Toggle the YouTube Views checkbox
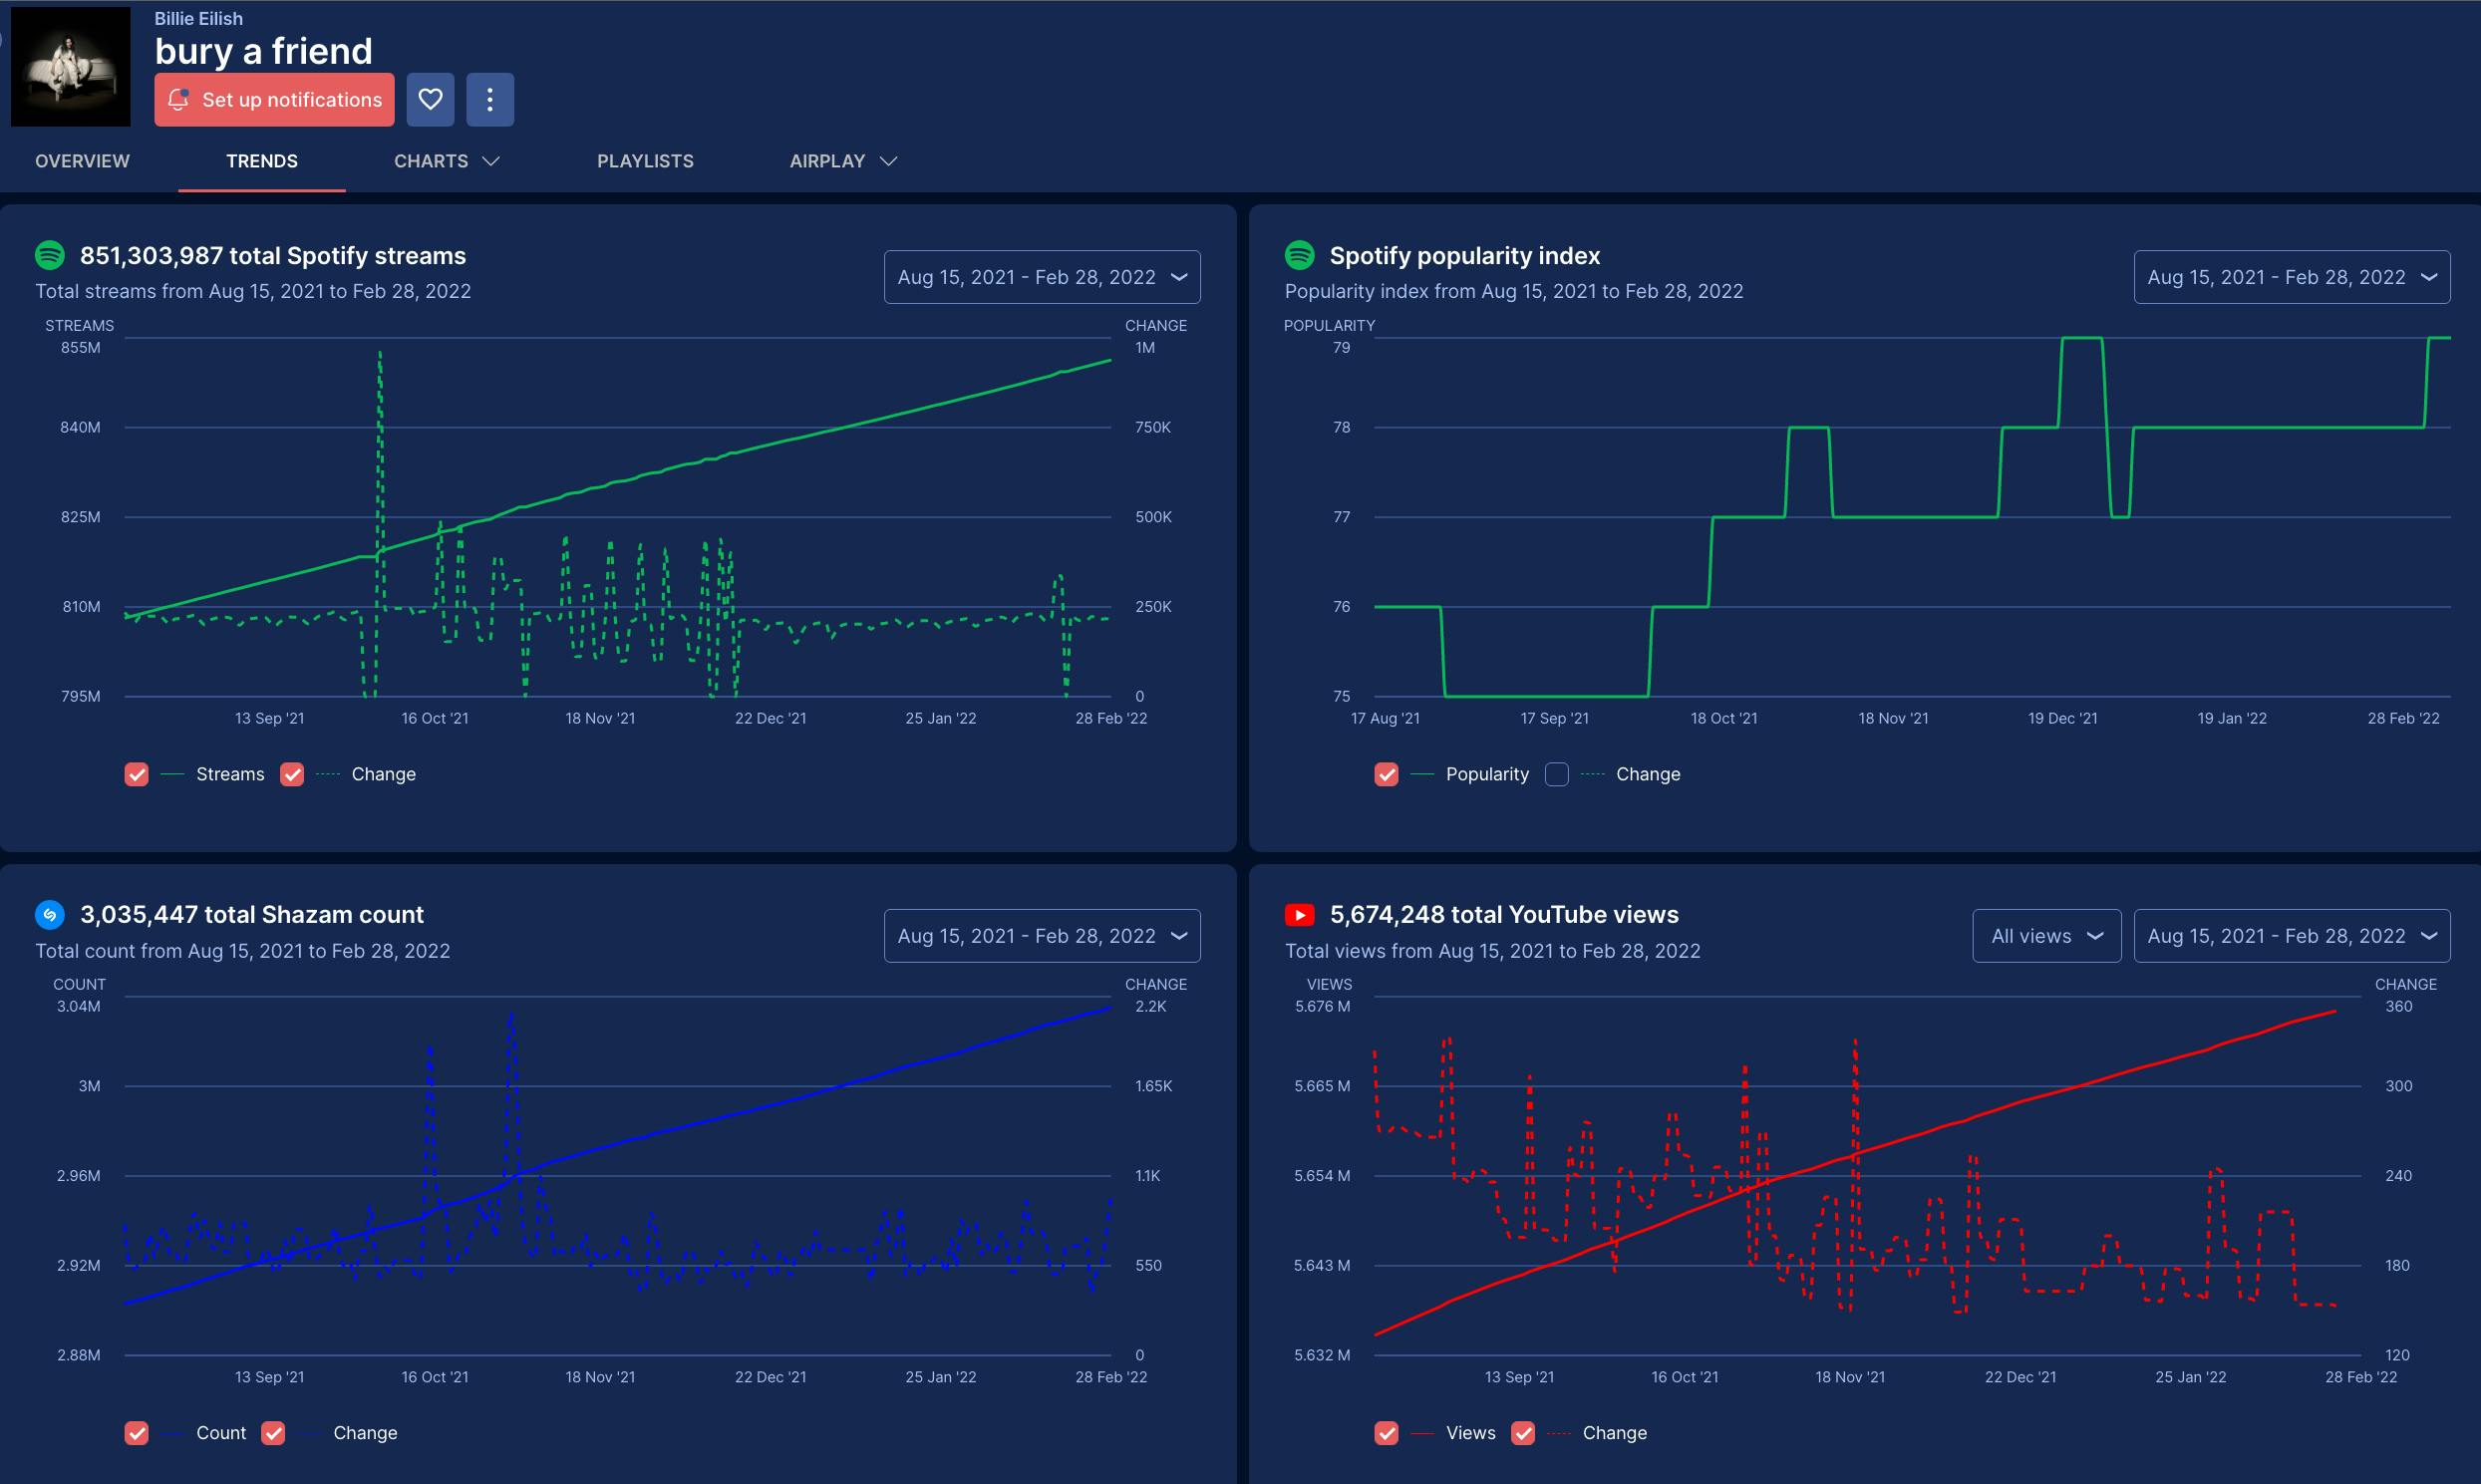This screenshot has width=2481, height=1484. [1386, 1433]
